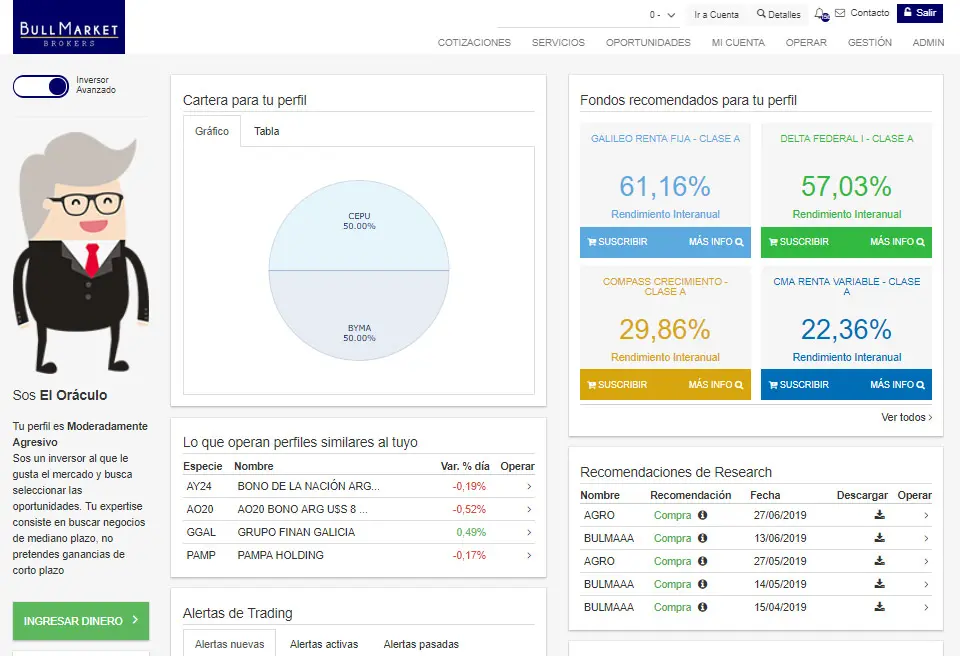
Task: Open operate chevron for AO20 row
Action: 529,510
